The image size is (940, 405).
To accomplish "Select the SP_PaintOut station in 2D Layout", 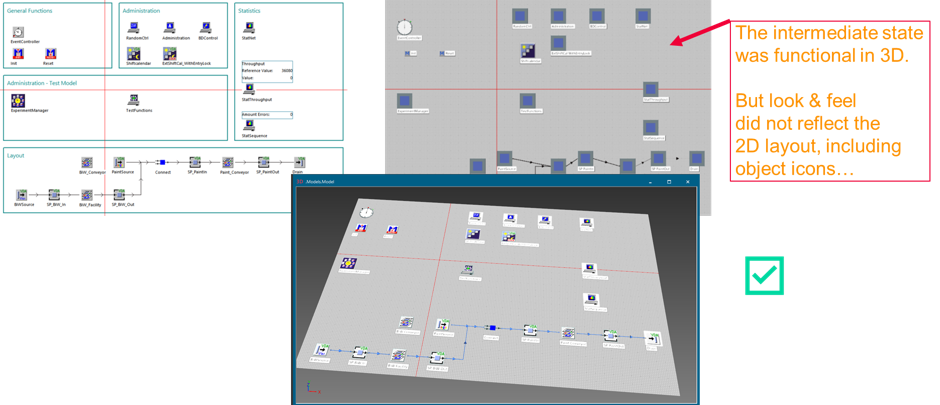I will tap(264, 162).
